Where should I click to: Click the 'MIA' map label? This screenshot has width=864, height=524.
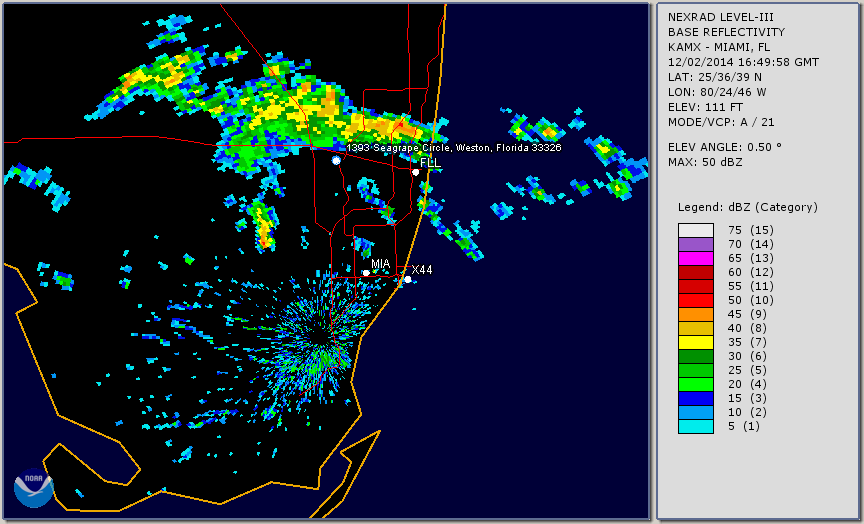click(x=380, y=264)
